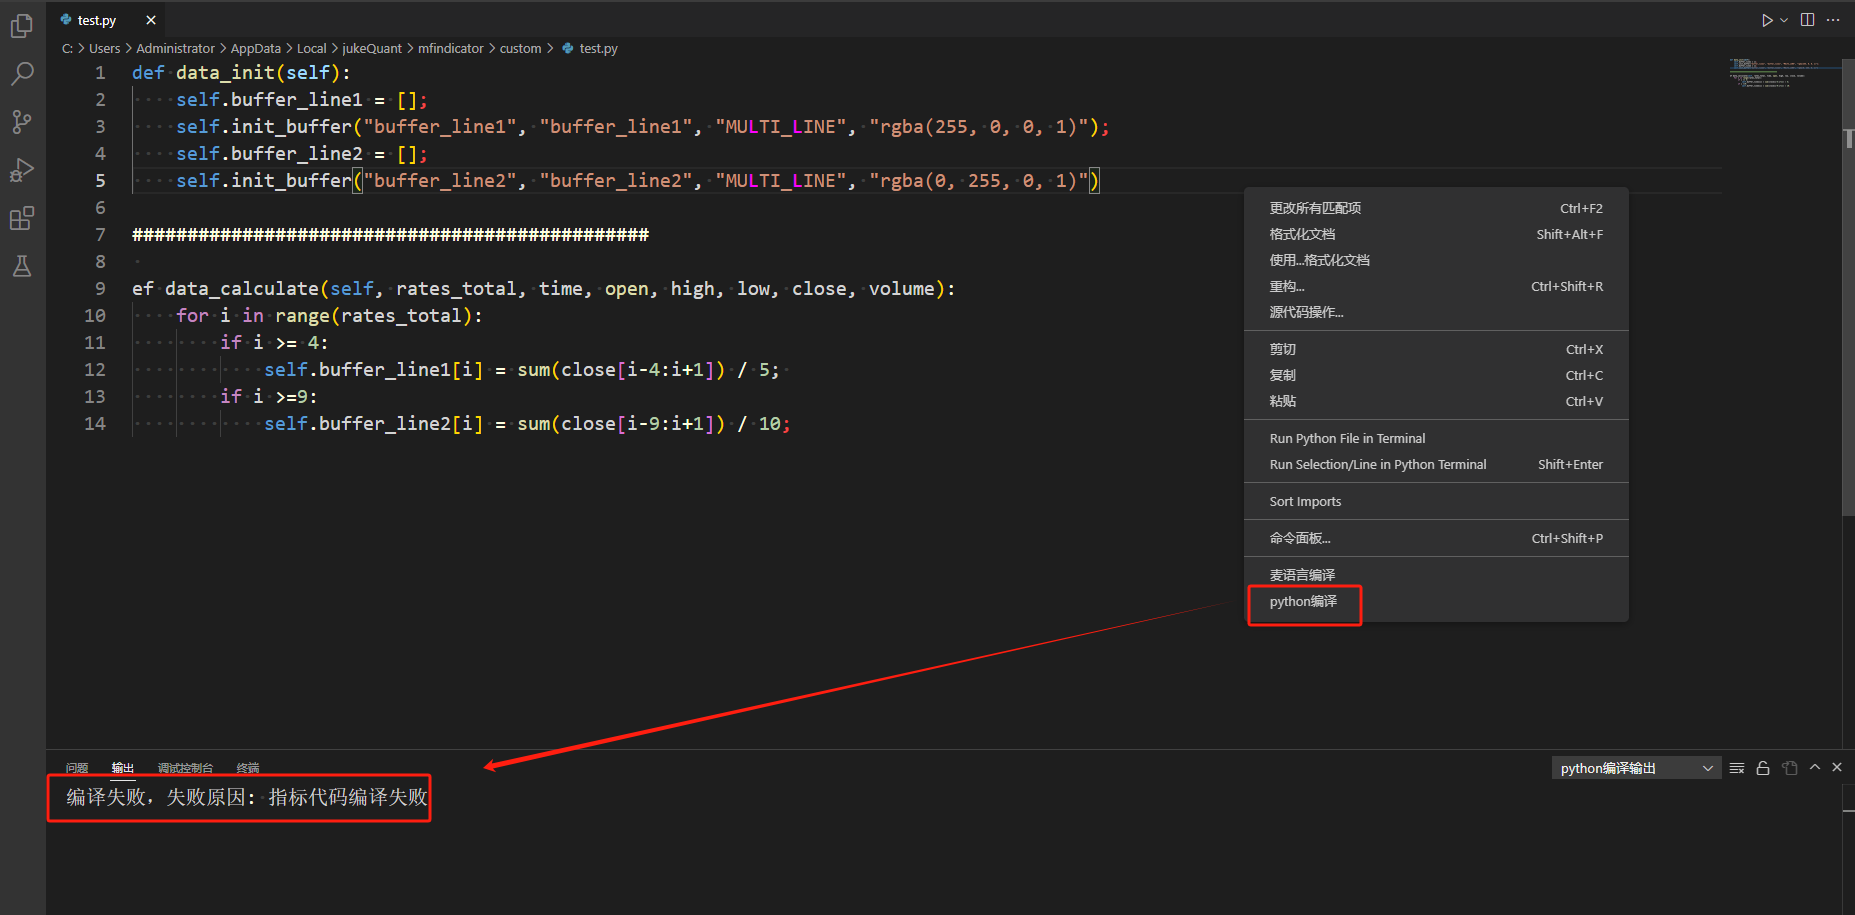Image resolution: width=1855 pixels, height=915 pixels.
Task: Open the Source Control view
Action: [x=21, y=121]
